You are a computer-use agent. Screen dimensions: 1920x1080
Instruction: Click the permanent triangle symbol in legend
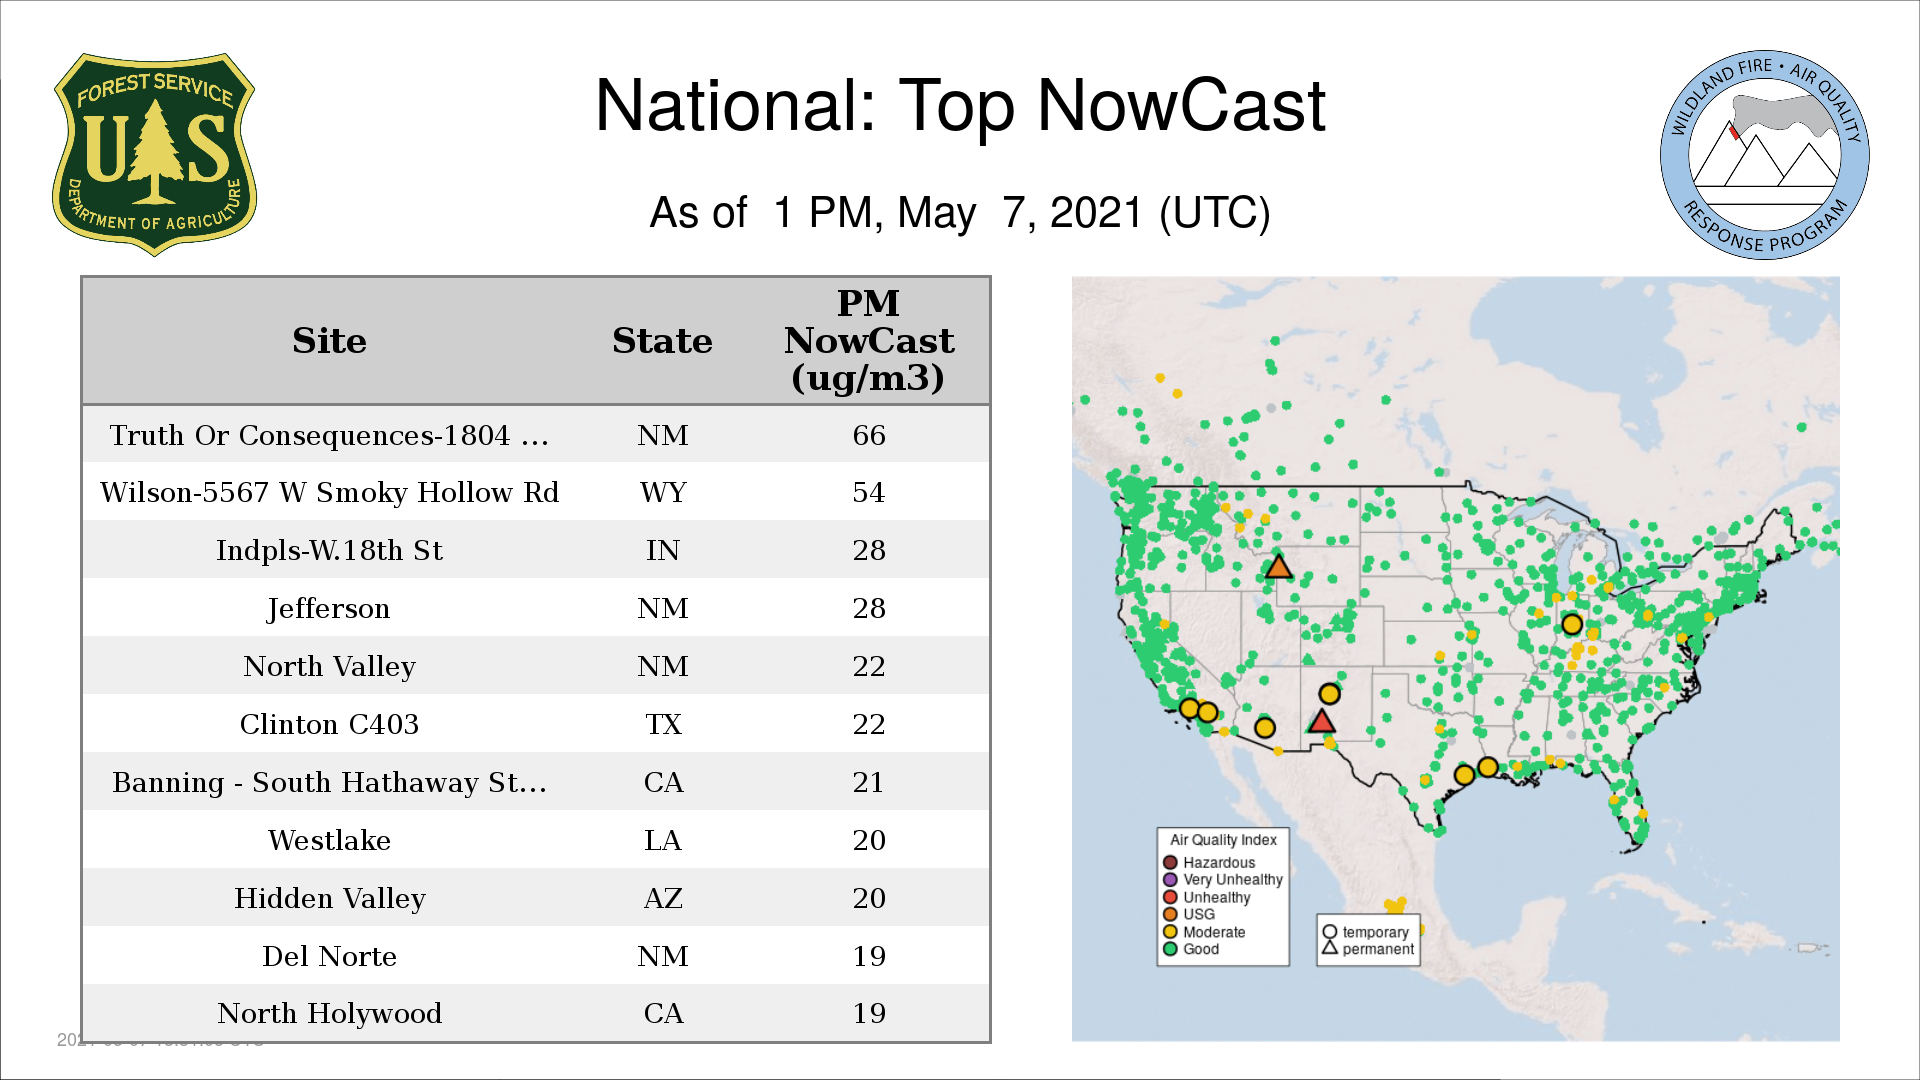point(1330,948)
